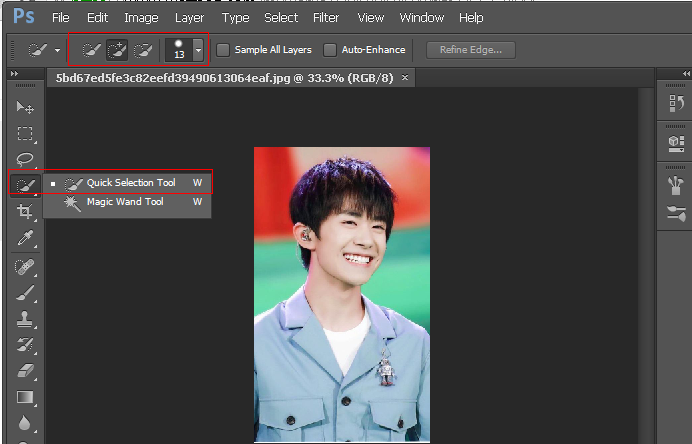Image resolution: width=692 pixels, height=444 pixels.
Task: Click the Refine Edge button
Action: (x=470, y=50)
